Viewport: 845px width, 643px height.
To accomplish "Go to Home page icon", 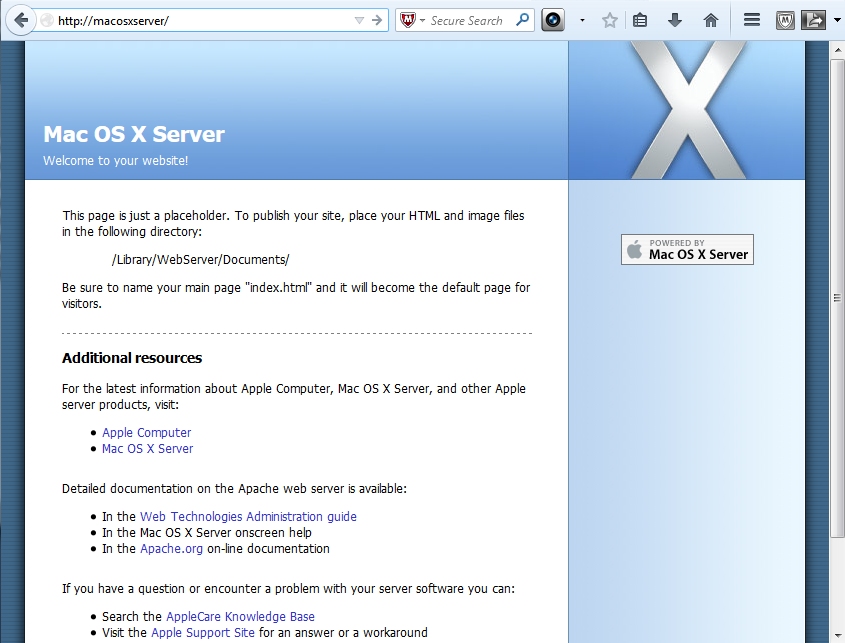I will pyautogui.click(x=710, y=20).
